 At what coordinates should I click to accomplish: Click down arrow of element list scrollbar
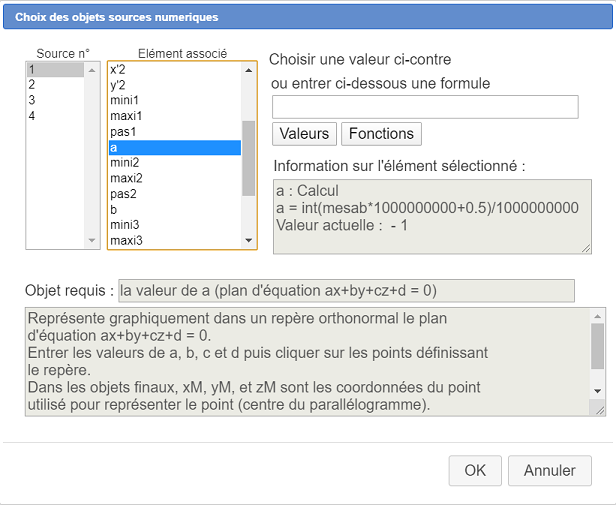(249, 241)
